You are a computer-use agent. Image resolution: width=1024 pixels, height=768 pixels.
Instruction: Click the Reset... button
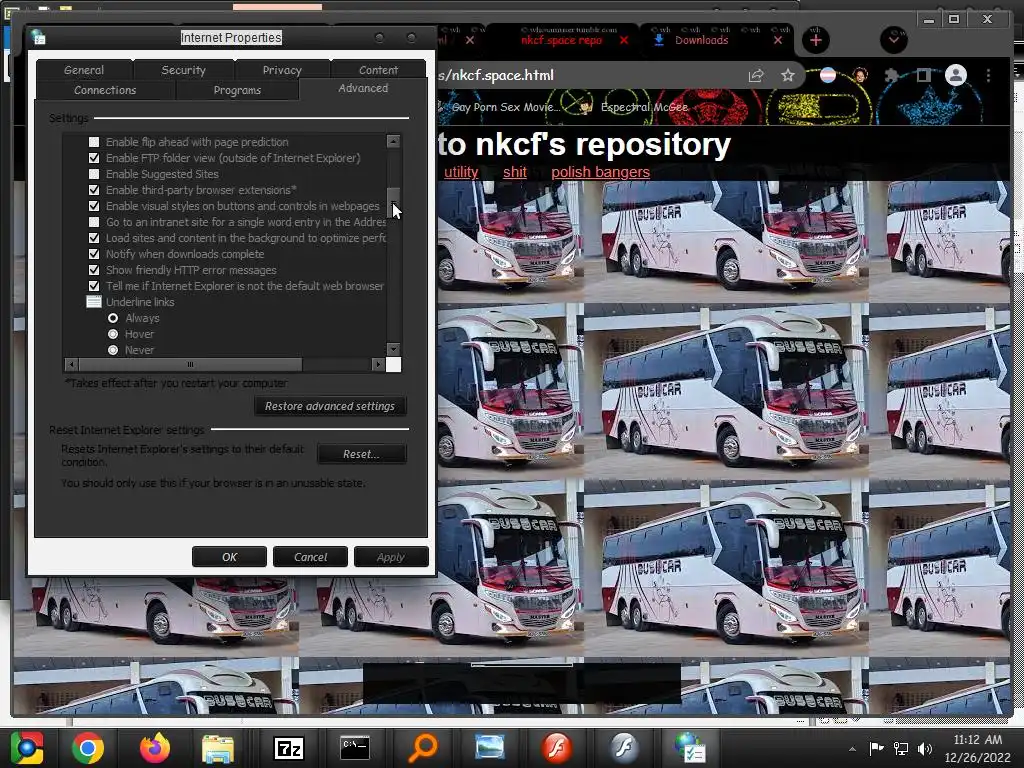point(361,454)
